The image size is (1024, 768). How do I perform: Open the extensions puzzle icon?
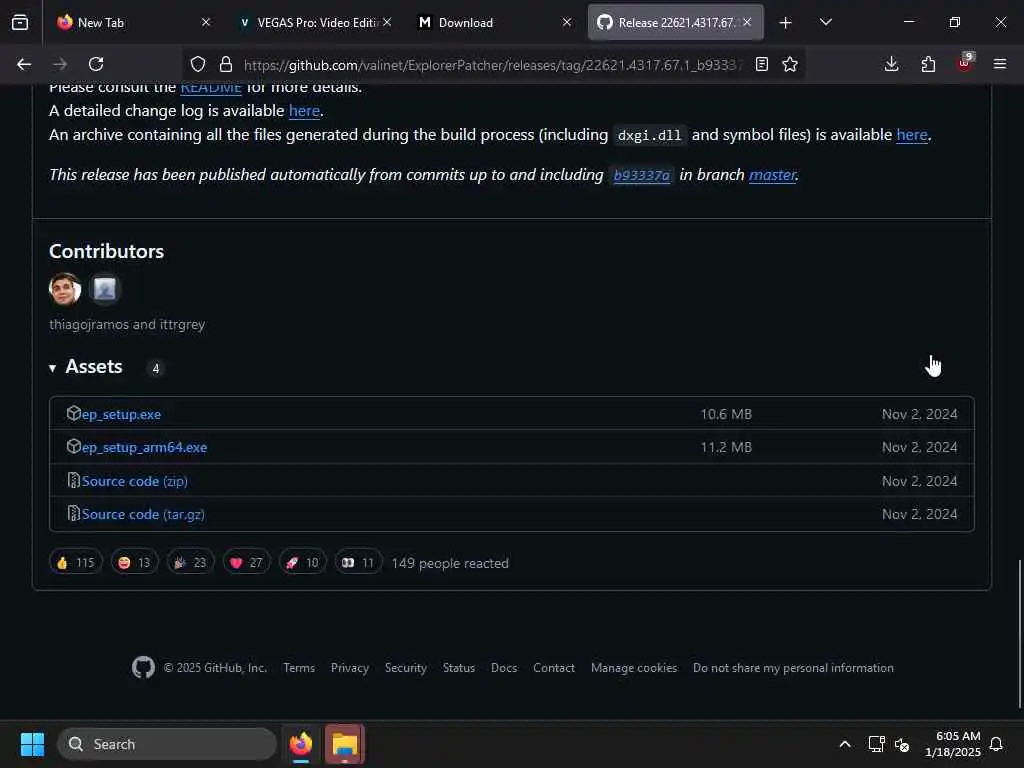(x=928, y=64)
